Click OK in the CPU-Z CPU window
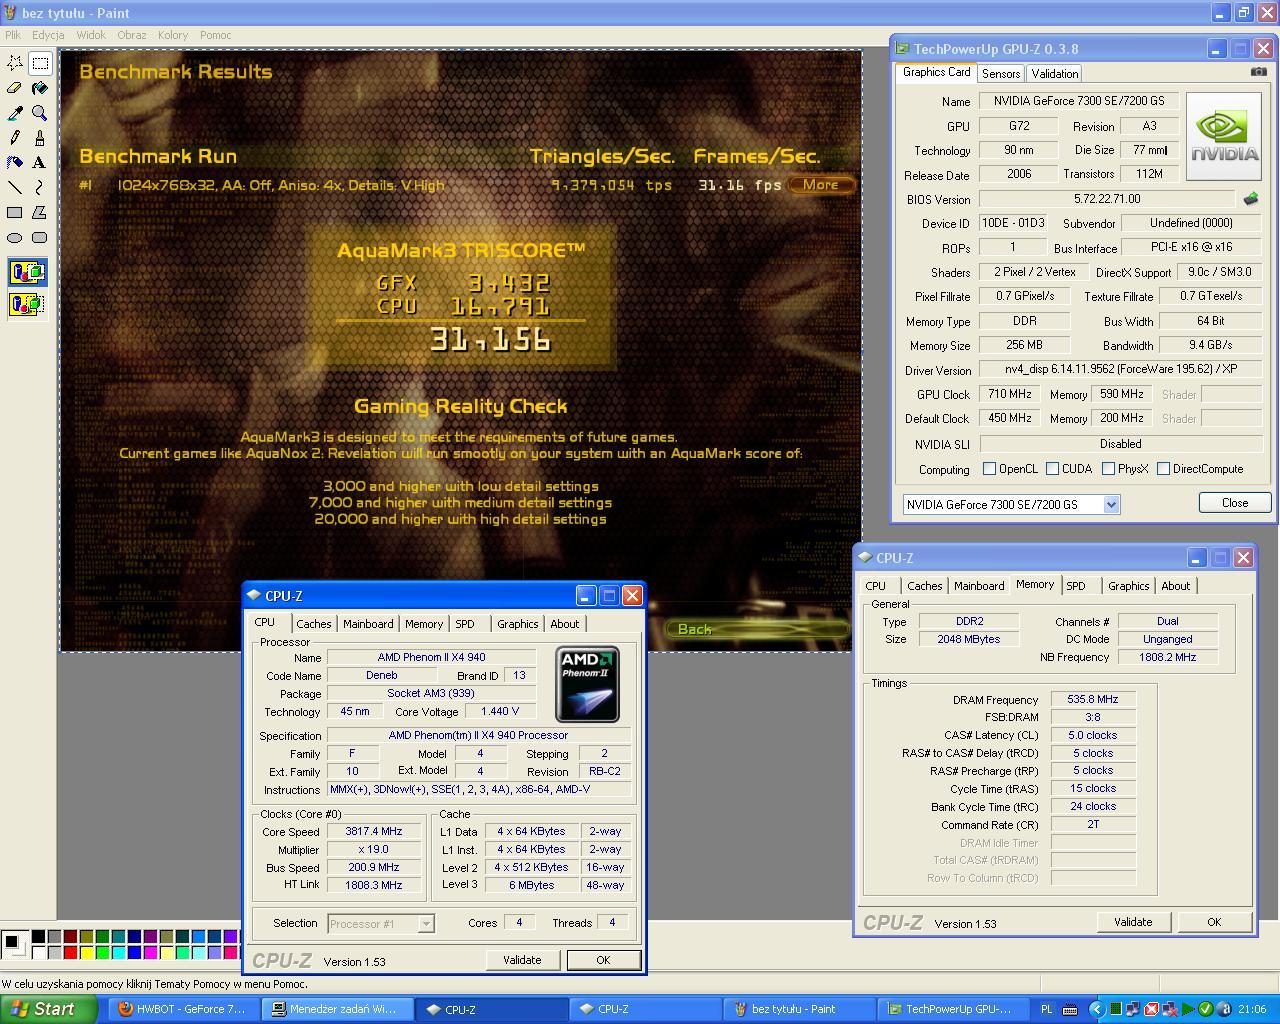Screen dimensions: 1280x1024 (x=603, y=960)
